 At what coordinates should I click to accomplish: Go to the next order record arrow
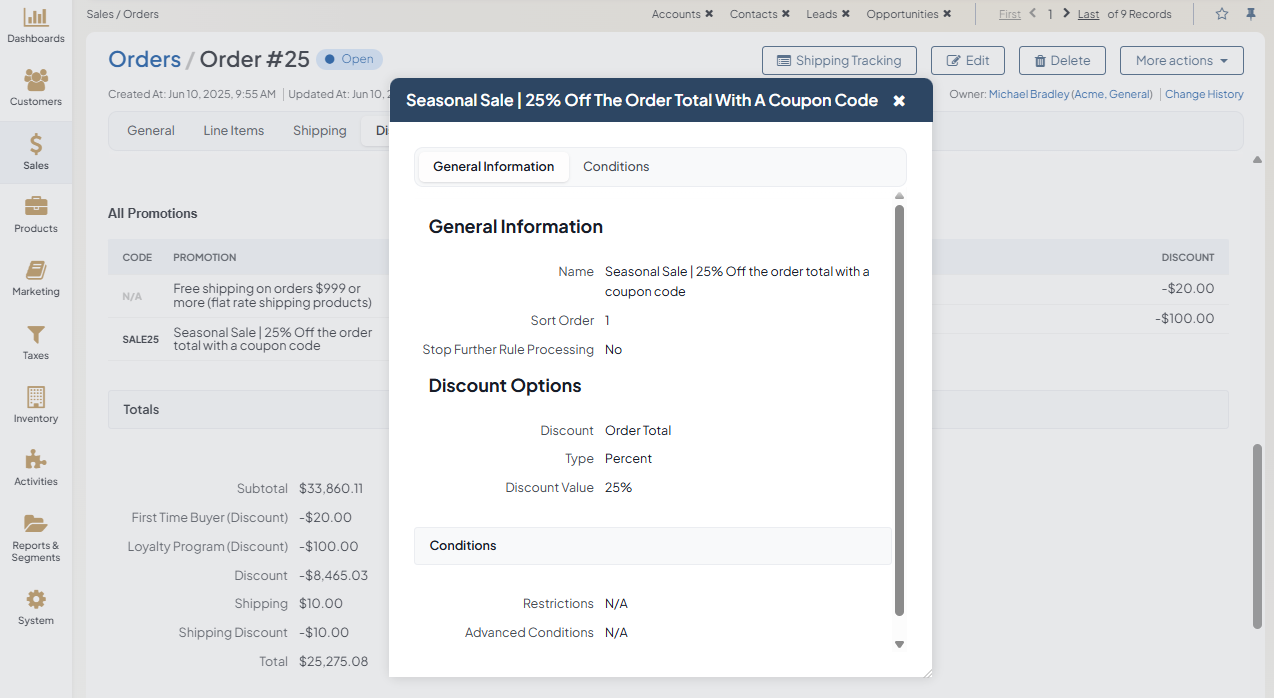click(x=1066, y=14)
